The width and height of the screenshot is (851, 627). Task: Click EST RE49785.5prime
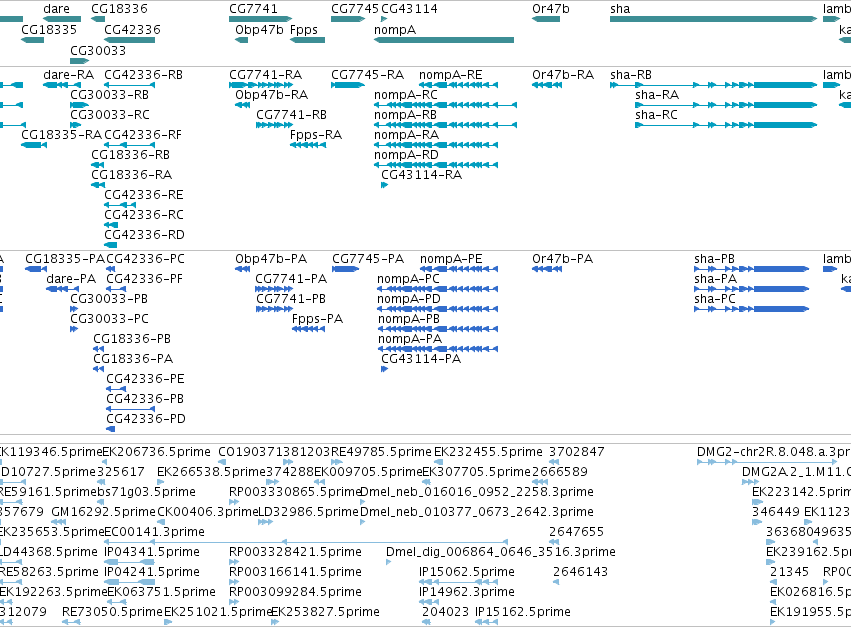click(x=381, y=452)
